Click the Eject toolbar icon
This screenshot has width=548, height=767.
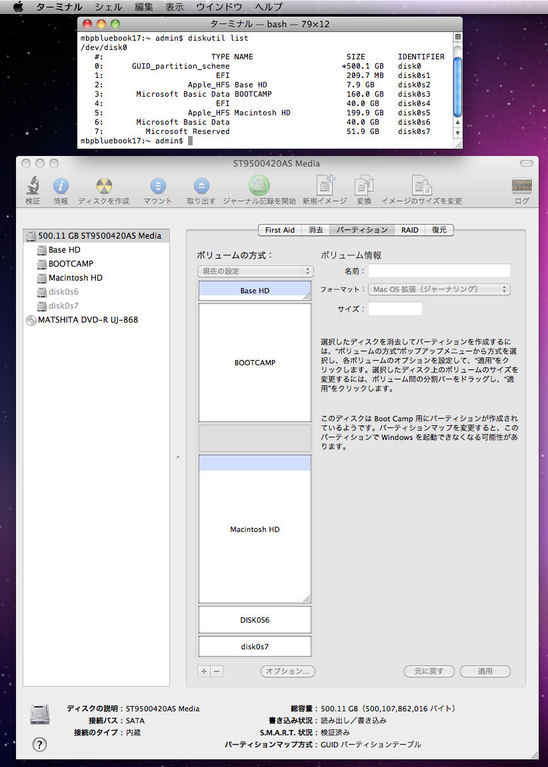201,186
